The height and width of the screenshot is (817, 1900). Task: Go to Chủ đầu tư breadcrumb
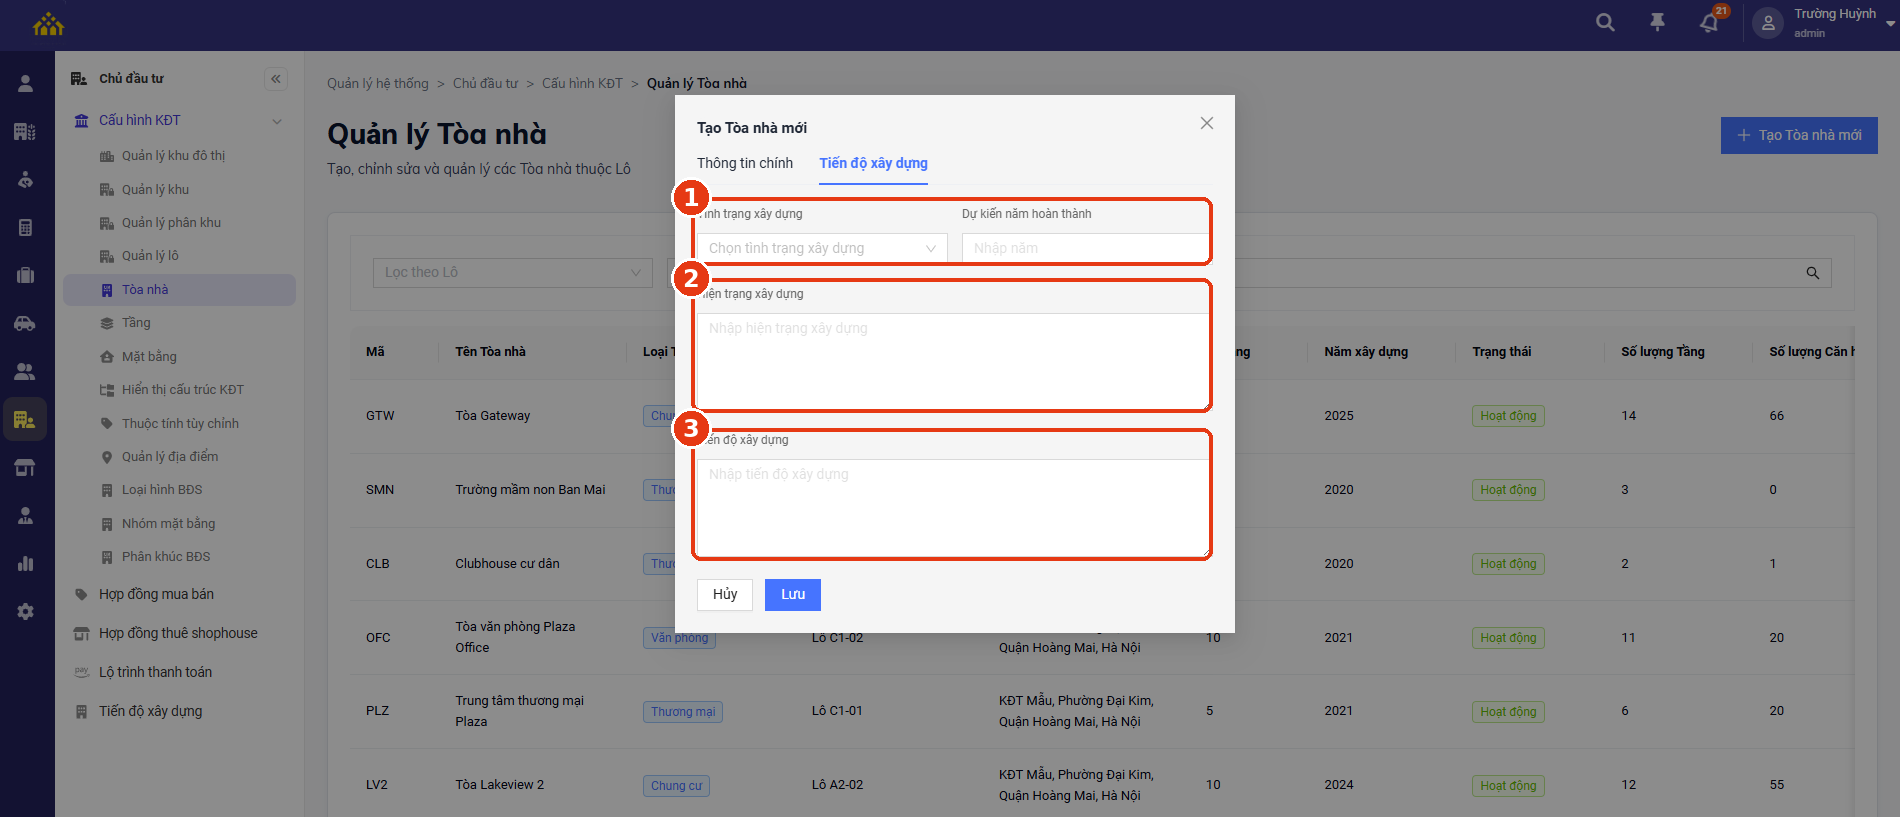(485, 84)
